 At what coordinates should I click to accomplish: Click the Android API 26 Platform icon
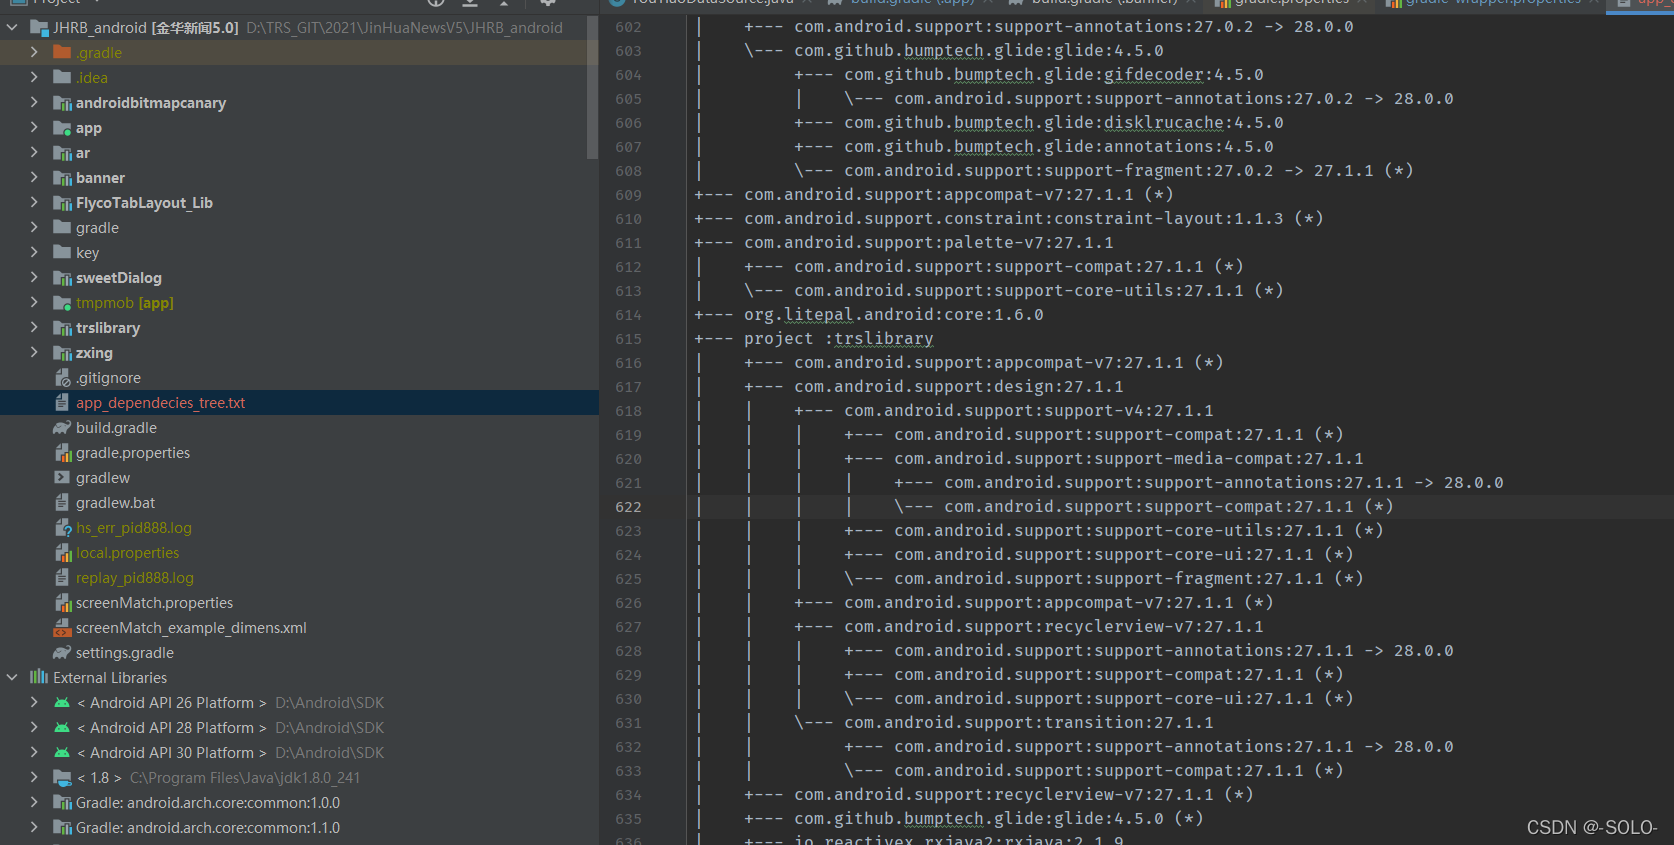(x=62, y=702)
